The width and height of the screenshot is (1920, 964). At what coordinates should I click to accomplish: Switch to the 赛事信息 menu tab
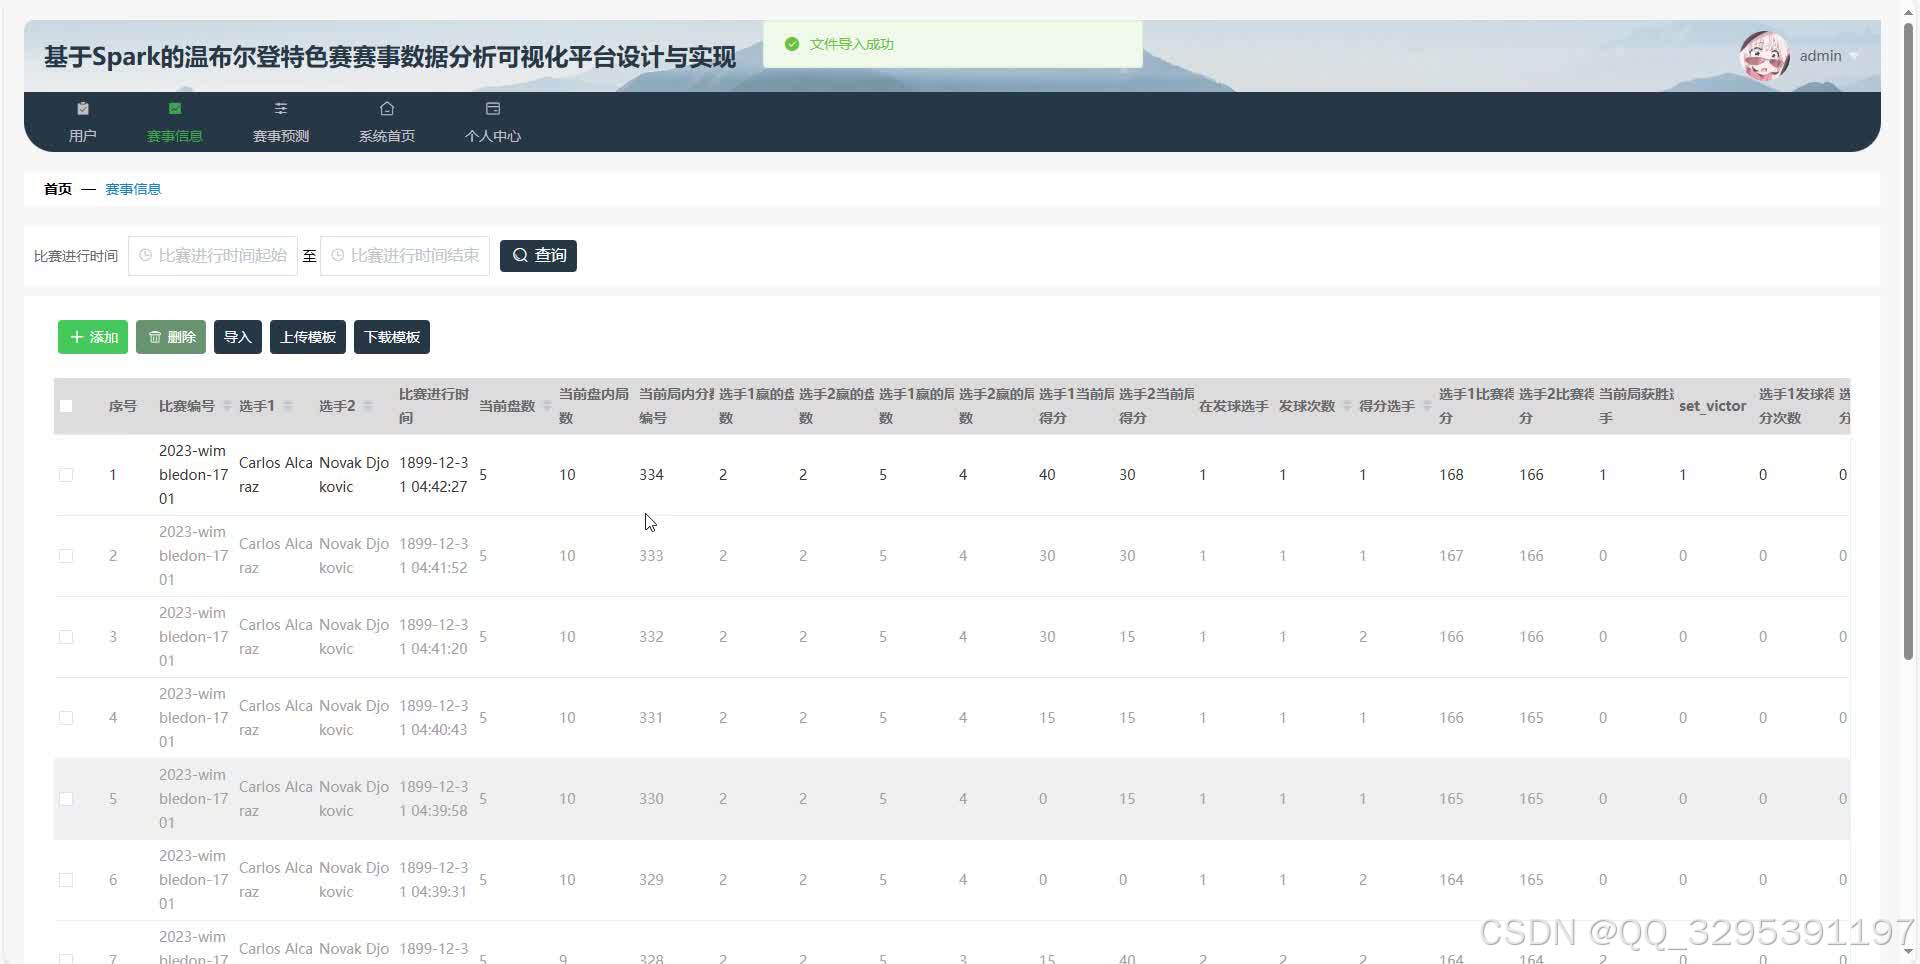tap(175, 121)
